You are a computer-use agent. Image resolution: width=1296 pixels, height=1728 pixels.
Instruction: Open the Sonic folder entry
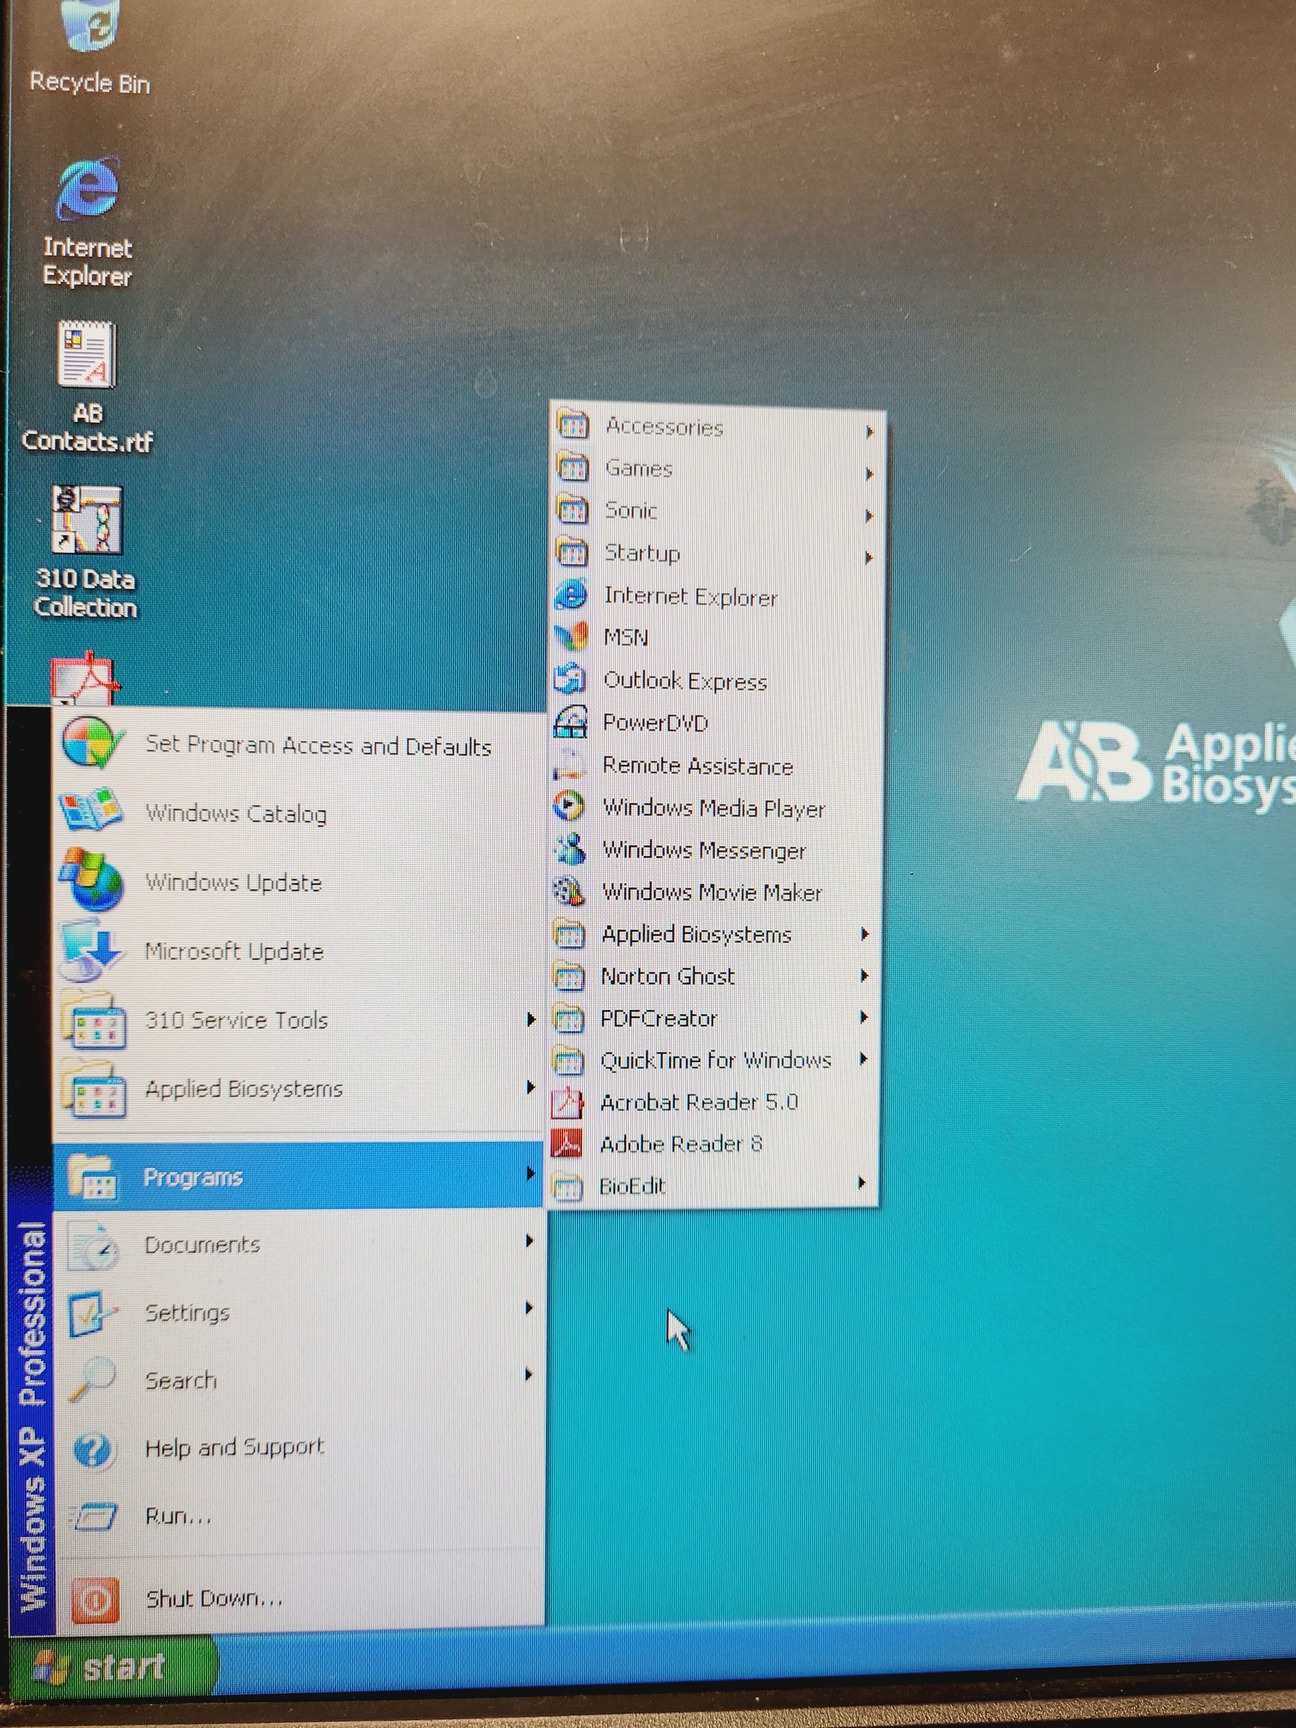click(x=717, y=511)
